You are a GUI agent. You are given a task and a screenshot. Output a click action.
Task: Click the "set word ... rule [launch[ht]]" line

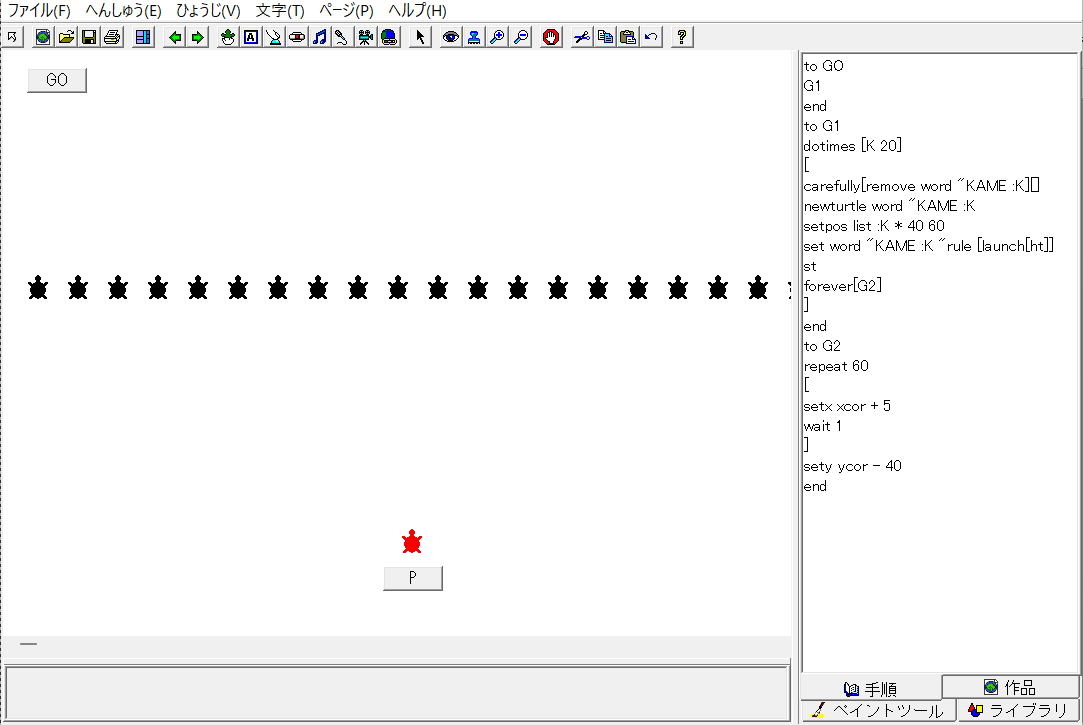click(928, 246)
